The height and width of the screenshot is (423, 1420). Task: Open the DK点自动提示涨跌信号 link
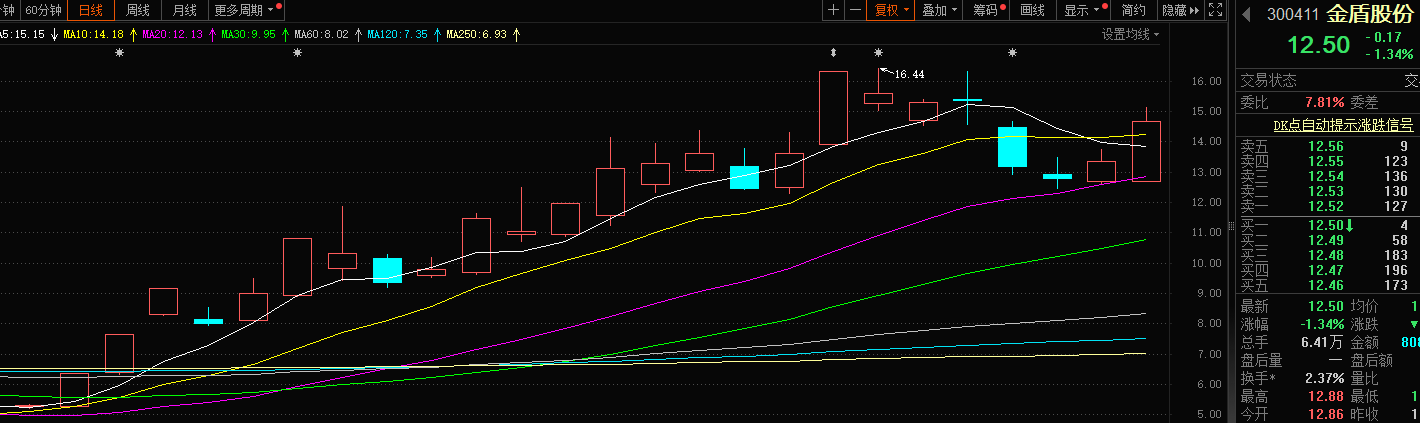(1342, 126)
